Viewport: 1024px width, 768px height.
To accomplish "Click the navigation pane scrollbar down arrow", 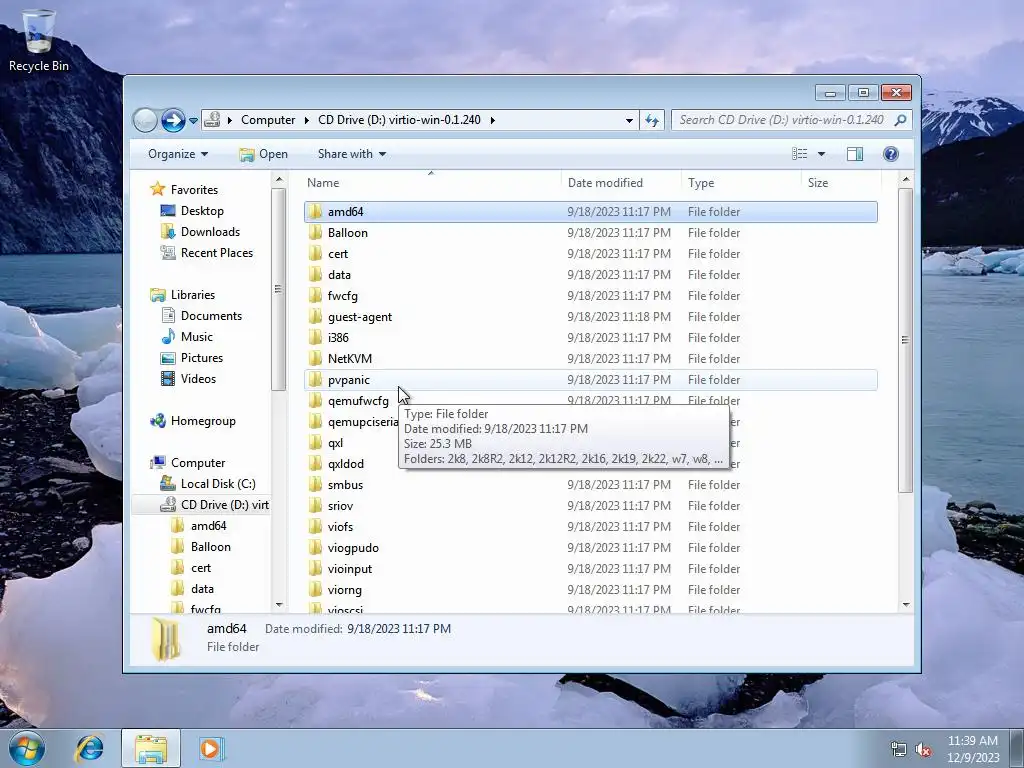I will point(279,605).
